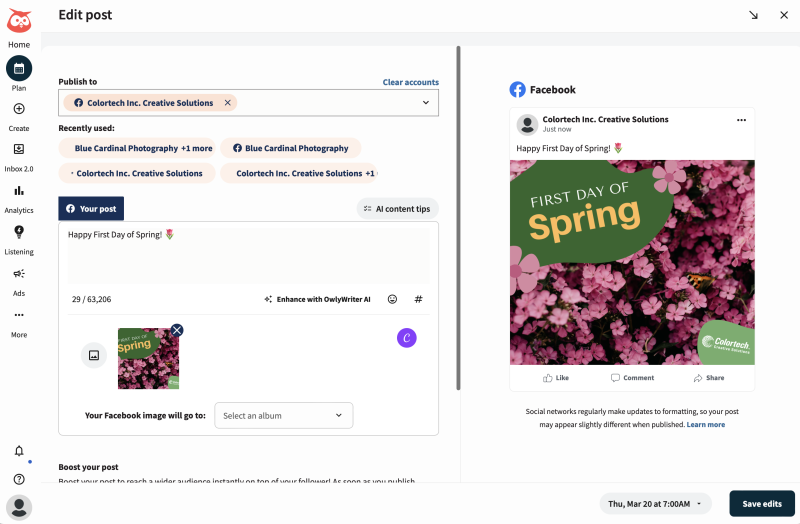Open the emoji picker
The image size is (800, 524).
(x=392, y=299)
